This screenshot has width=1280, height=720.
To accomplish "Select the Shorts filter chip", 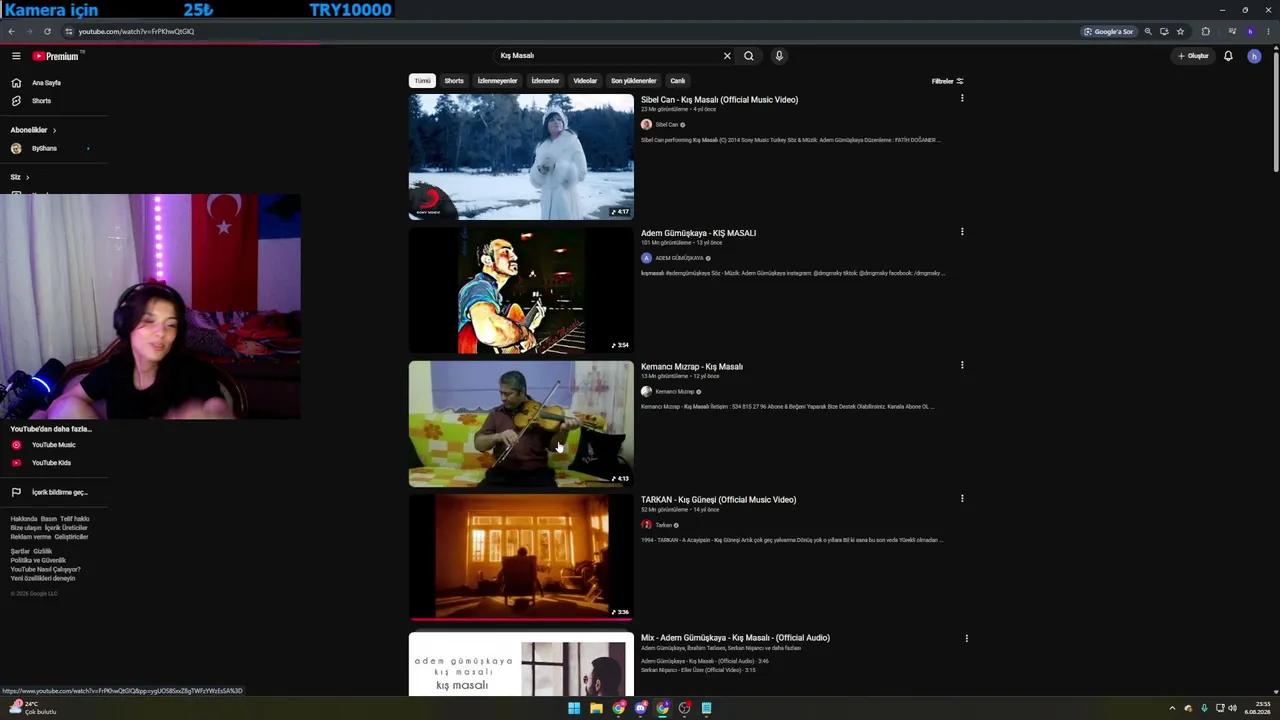I will click(x=454, y=81).
